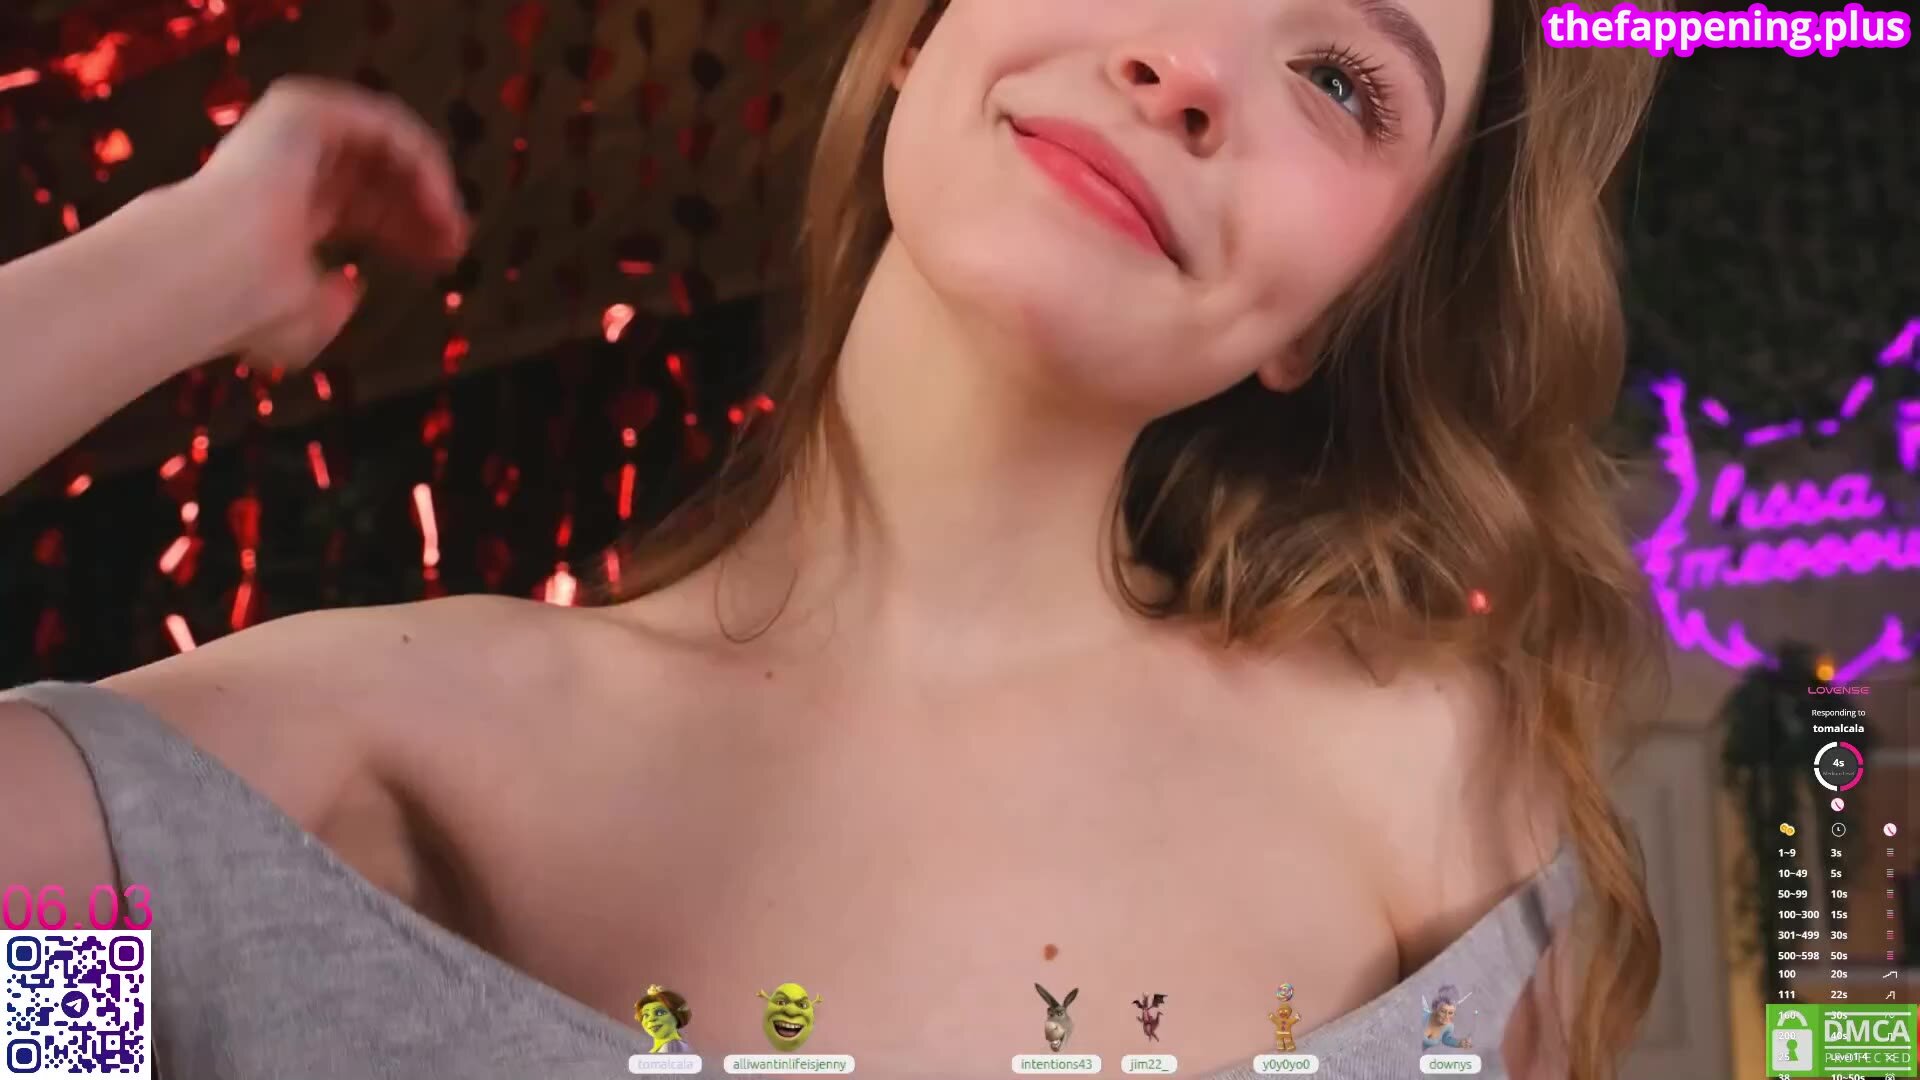The width and height of the screenshot is (1920, 1080).
Task: Click the Lovense logo in the panel
Action: [x=1838, y=690]
